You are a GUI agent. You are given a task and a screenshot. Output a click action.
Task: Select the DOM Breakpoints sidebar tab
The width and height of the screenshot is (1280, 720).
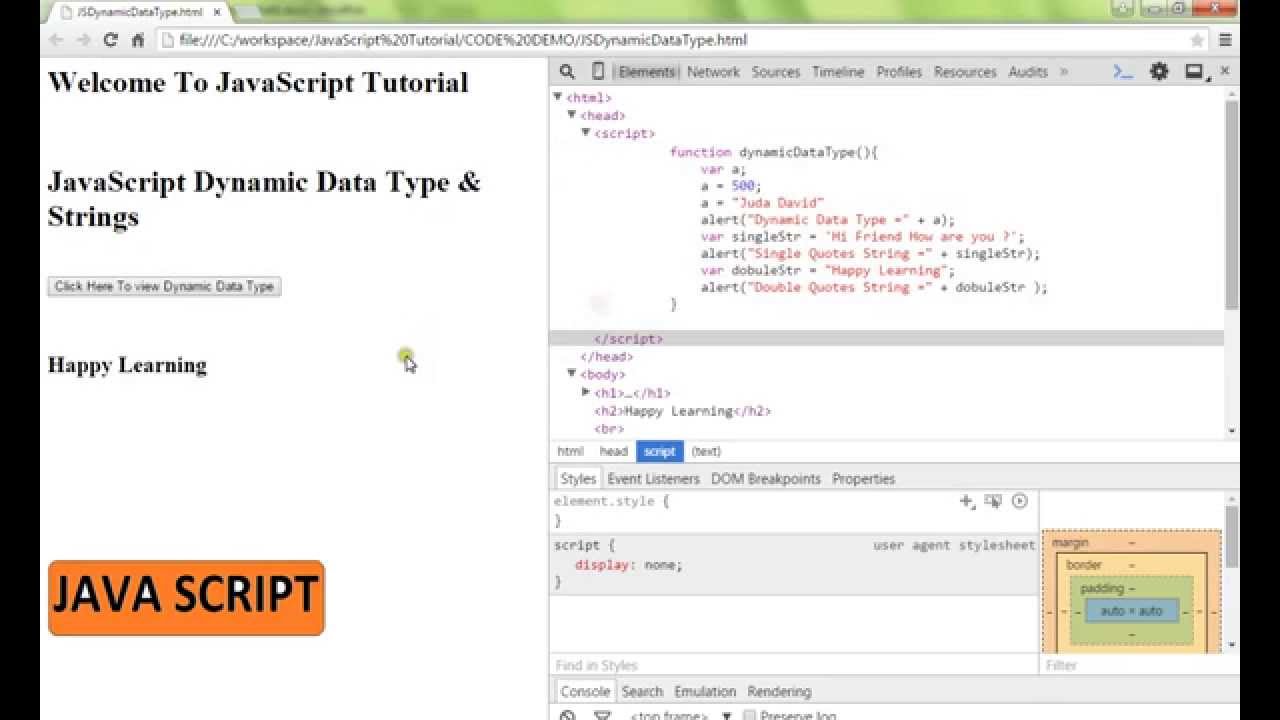(766, 479)
